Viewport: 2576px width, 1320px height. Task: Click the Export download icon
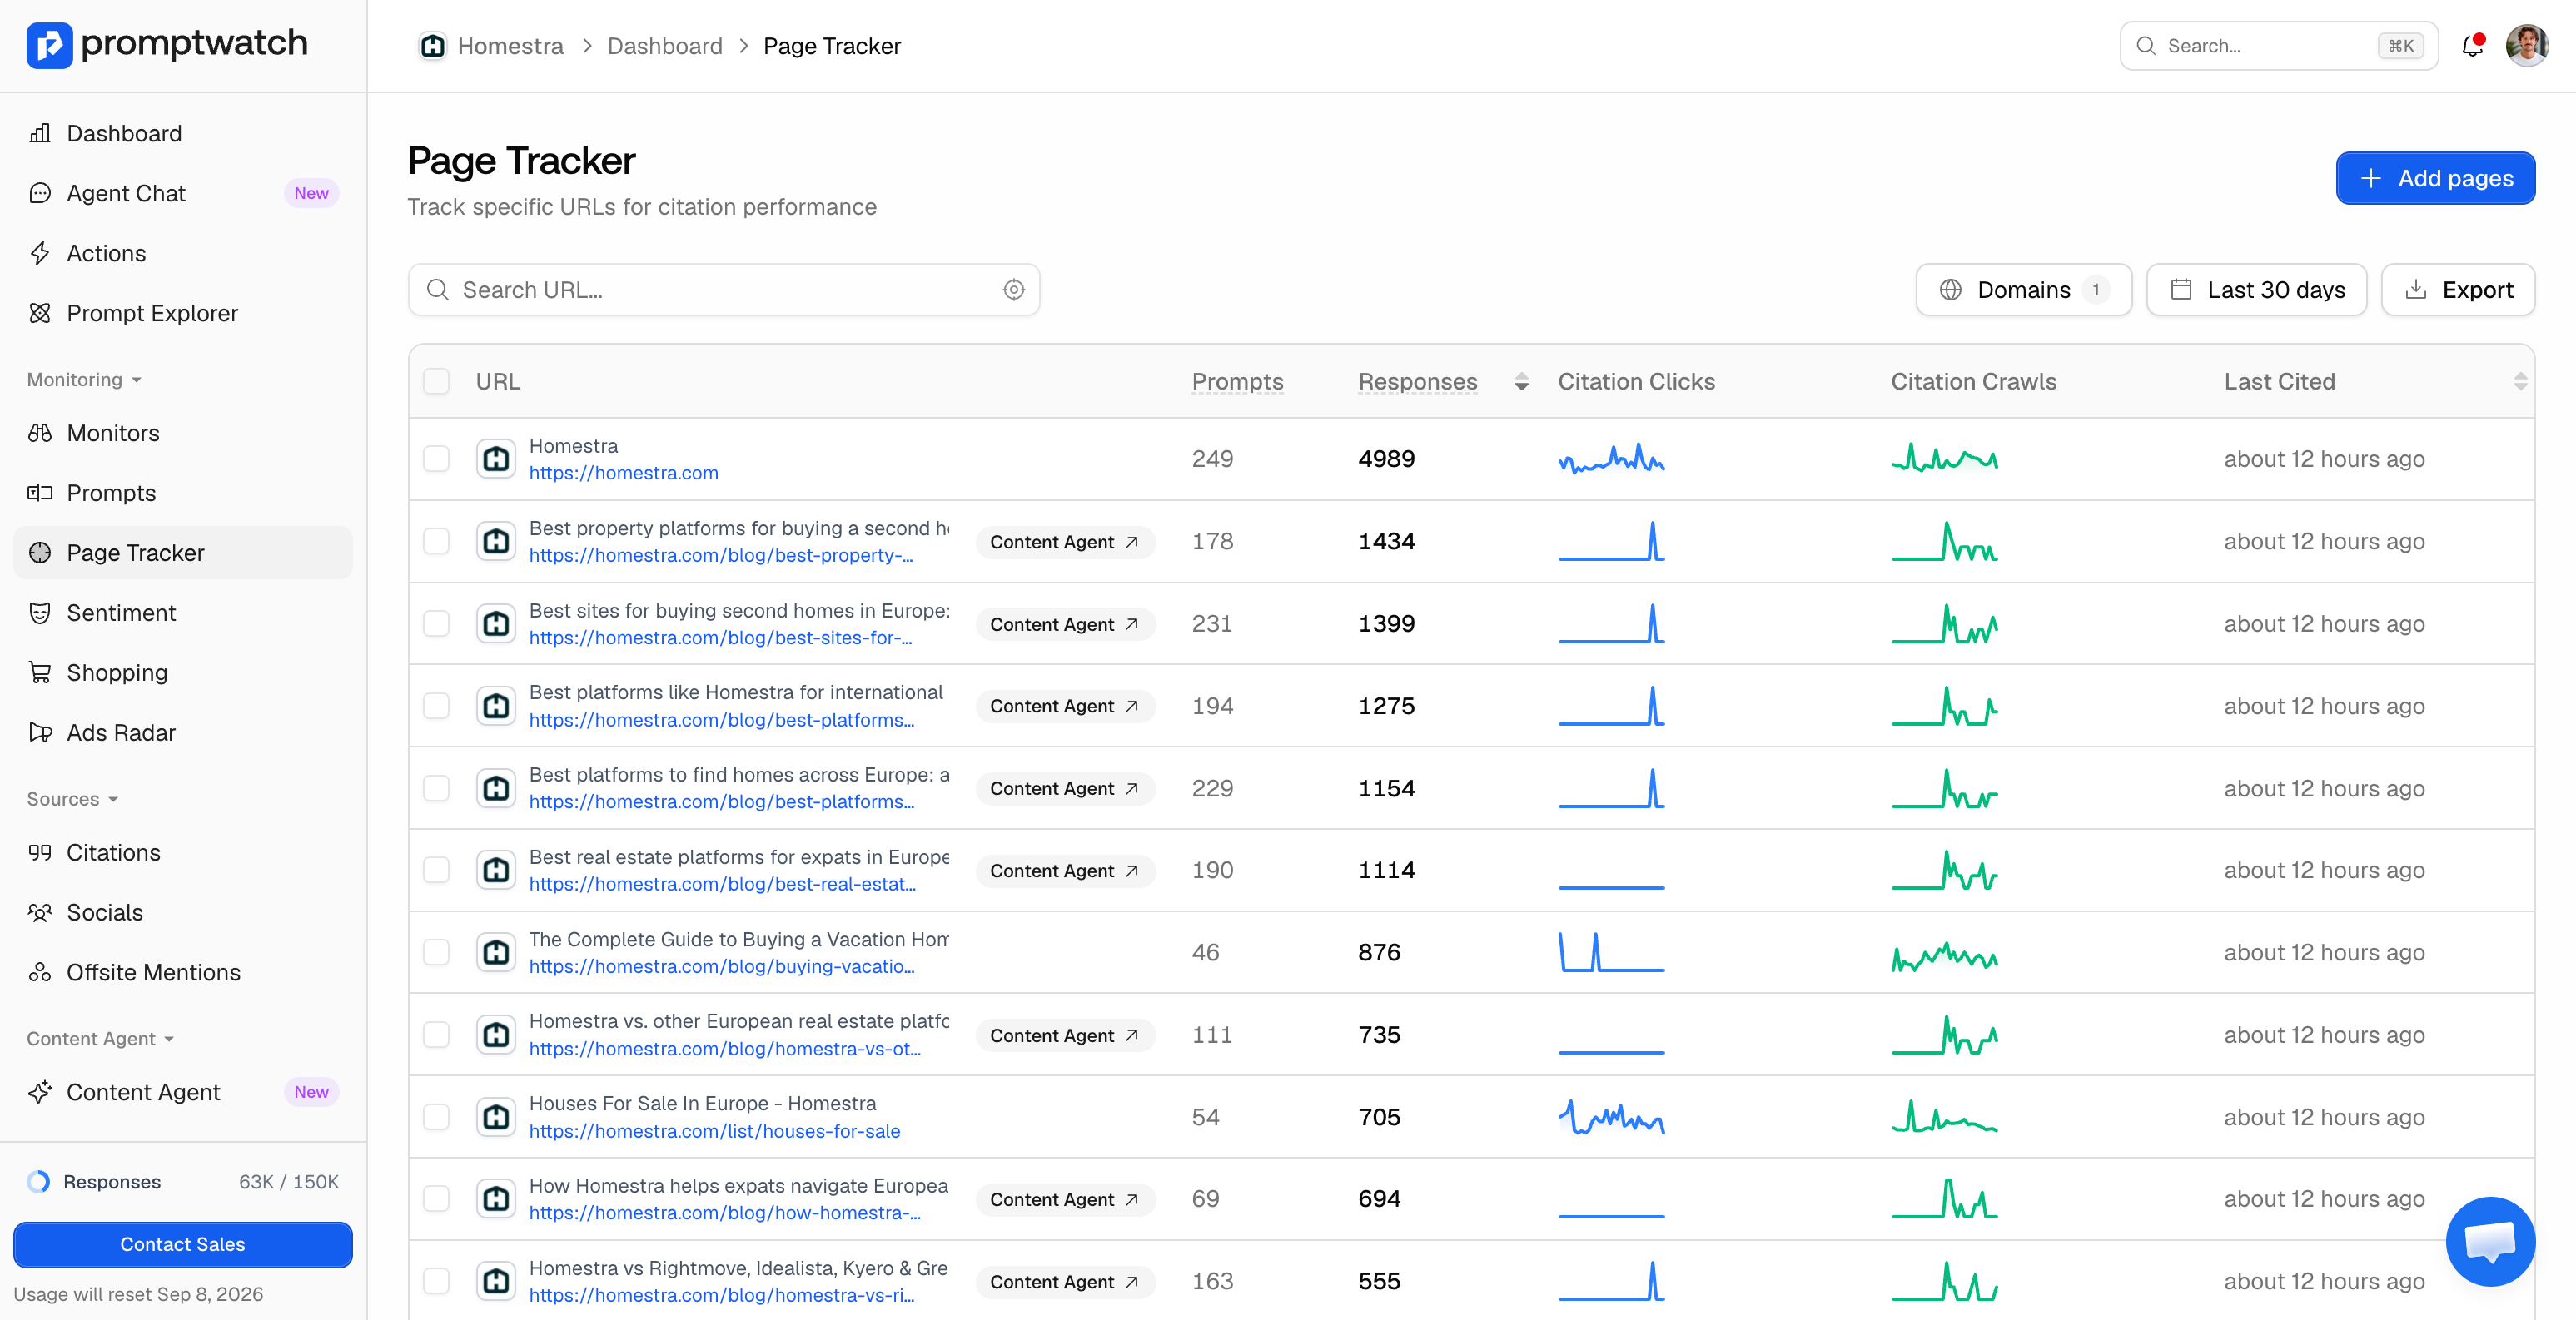click(x=2415, y=290)
